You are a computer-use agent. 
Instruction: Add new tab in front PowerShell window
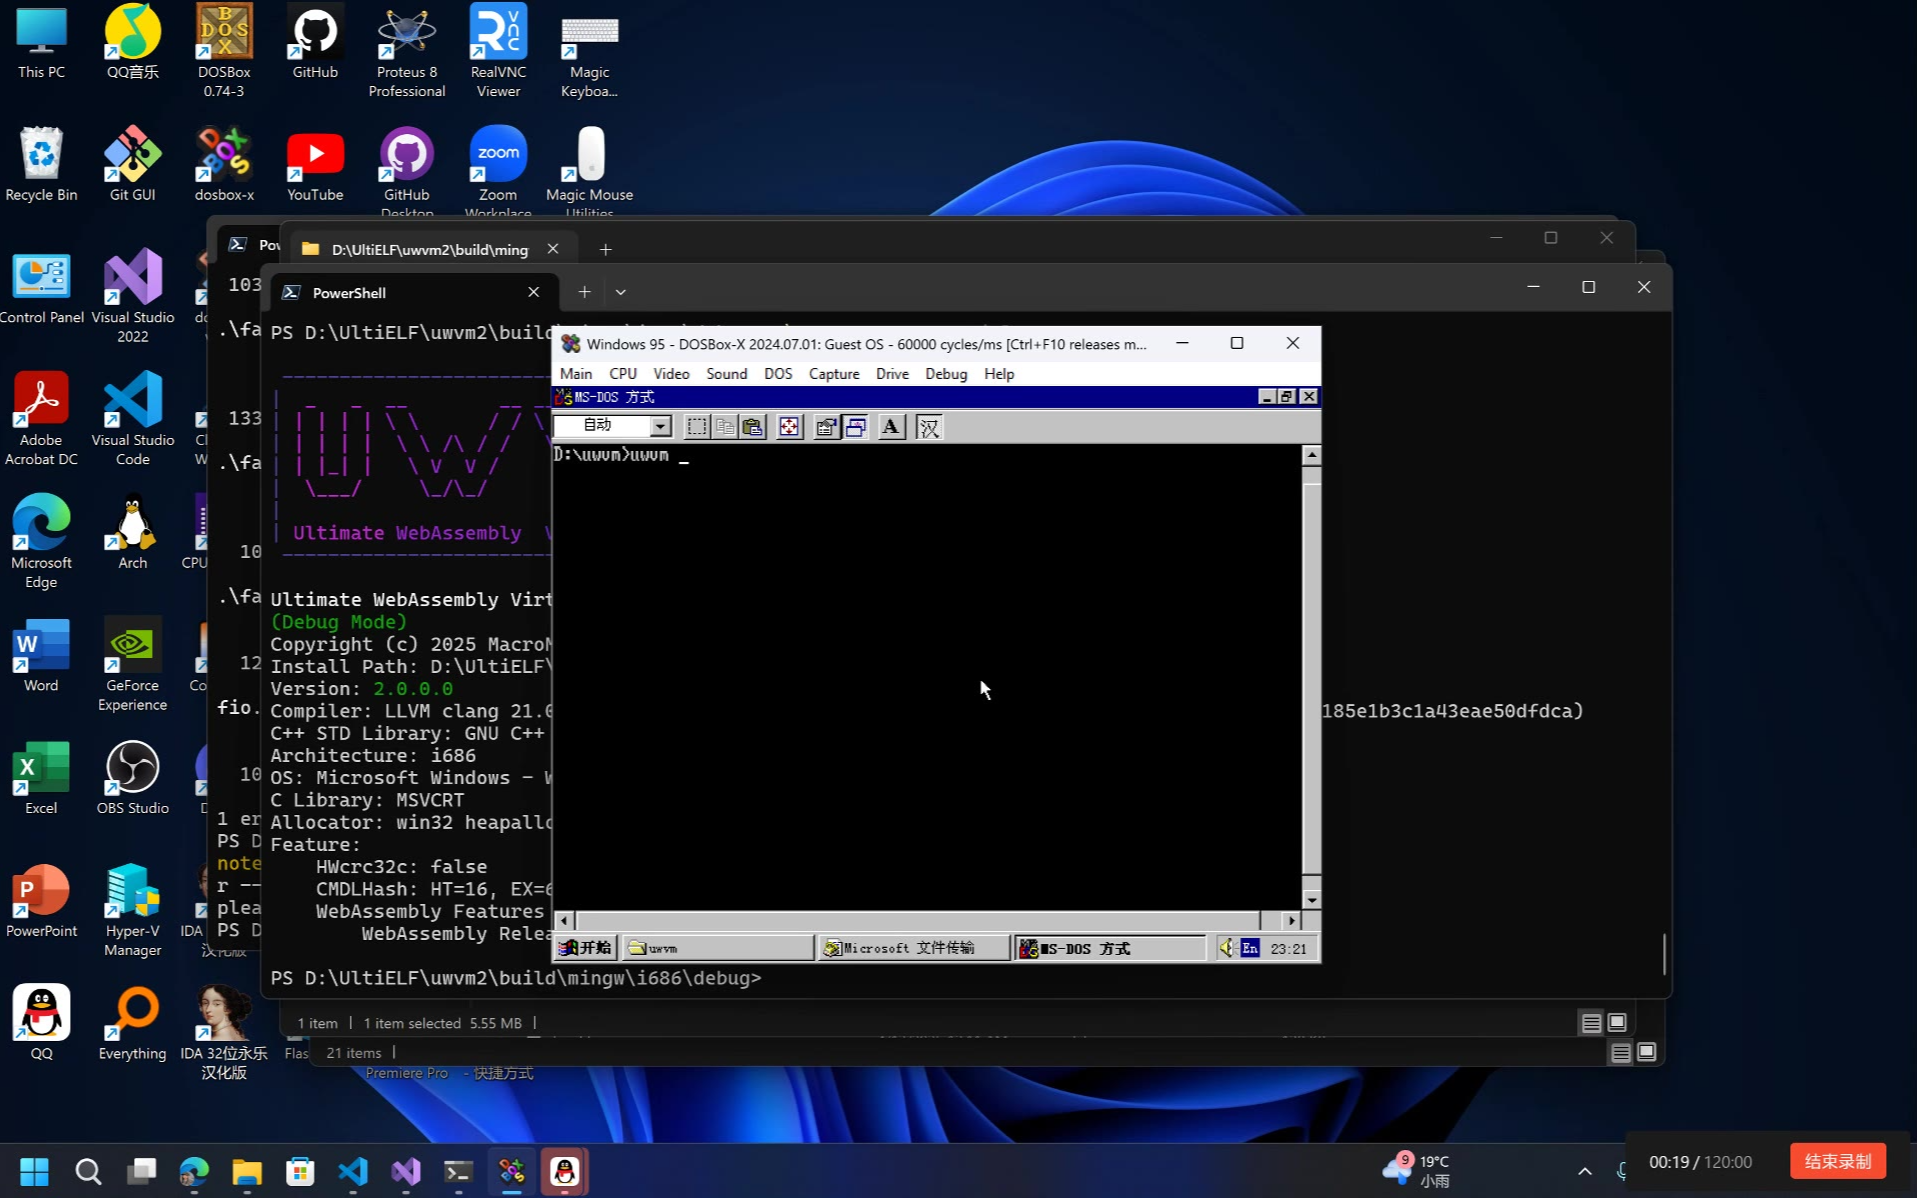[x=585, y=292]
